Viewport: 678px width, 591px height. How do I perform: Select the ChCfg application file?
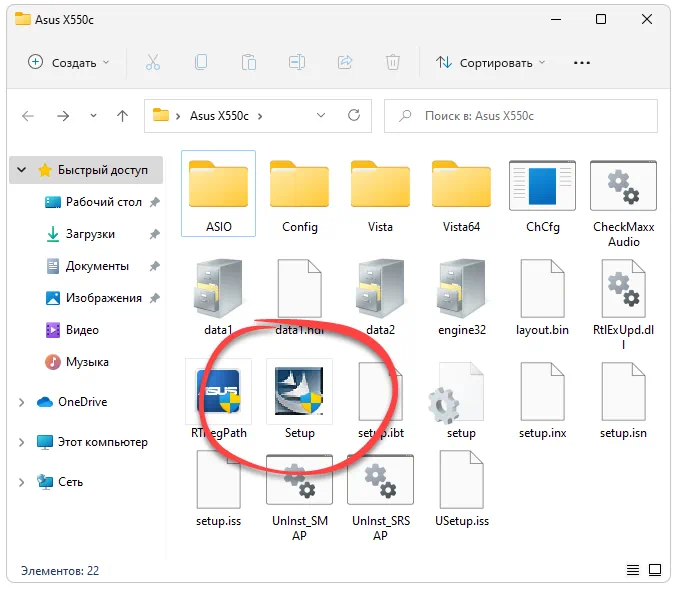pyautogui.click(x=542, y=197)
